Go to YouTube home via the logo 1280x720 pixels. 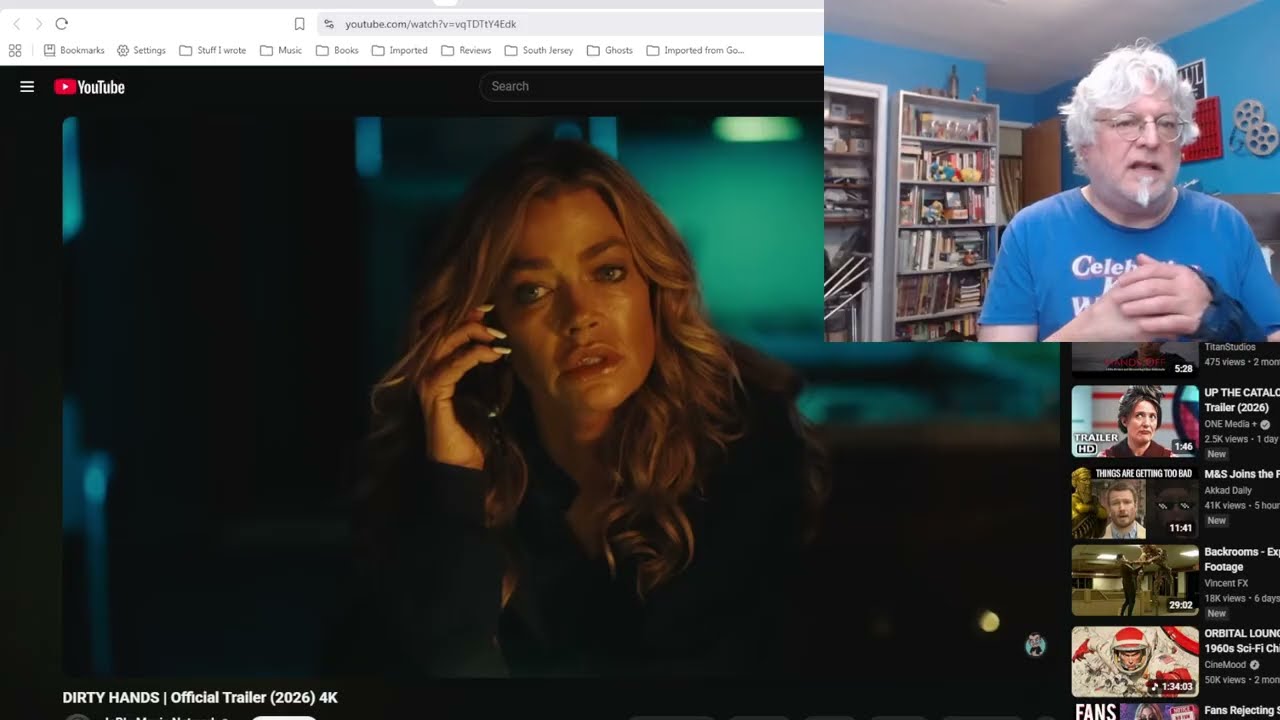(x=90, y=87)
